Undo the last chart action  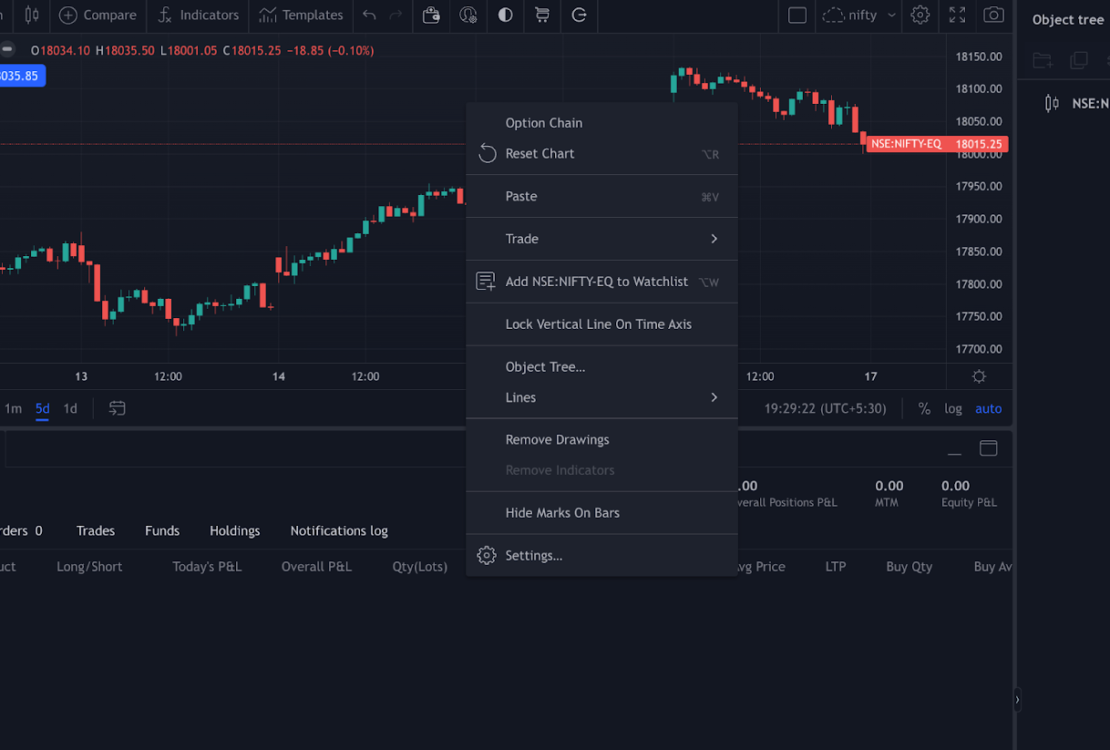369,15
